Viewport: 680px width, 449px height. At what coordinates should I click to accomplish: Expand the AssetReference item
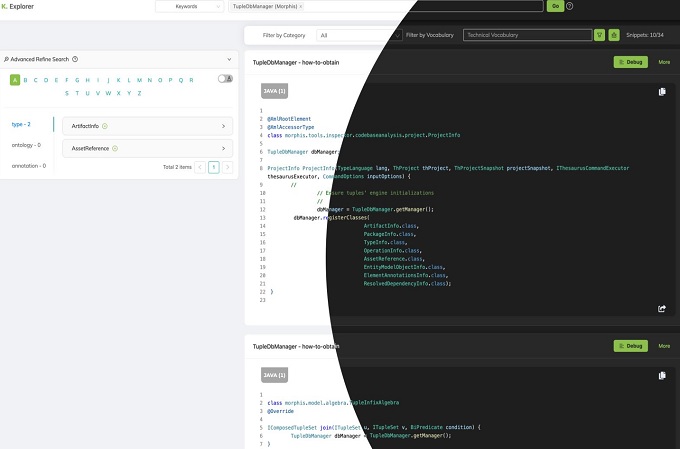pos(222,148)
